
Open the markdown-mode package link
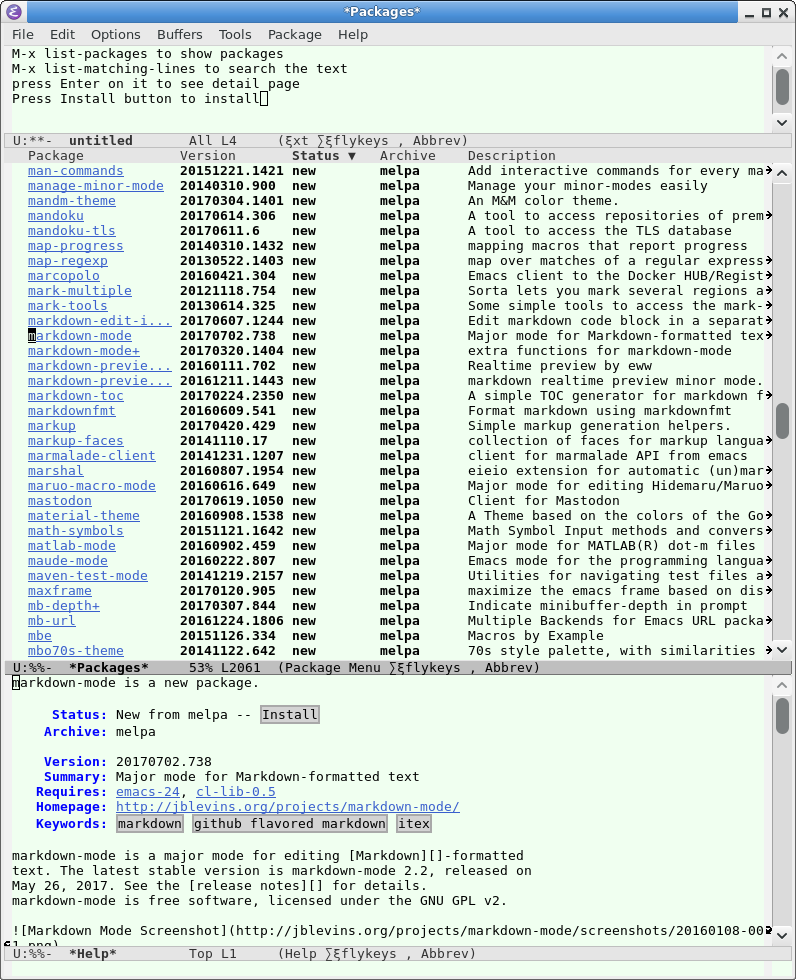[x=80, y=336]
